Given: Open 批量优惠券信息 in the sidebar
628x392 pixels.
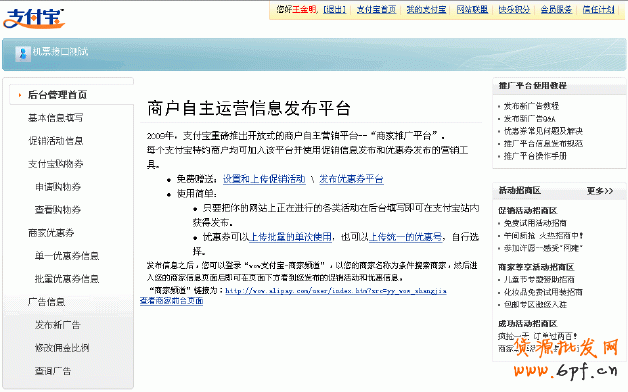Looking at the screenshot, I should point(67,279).
